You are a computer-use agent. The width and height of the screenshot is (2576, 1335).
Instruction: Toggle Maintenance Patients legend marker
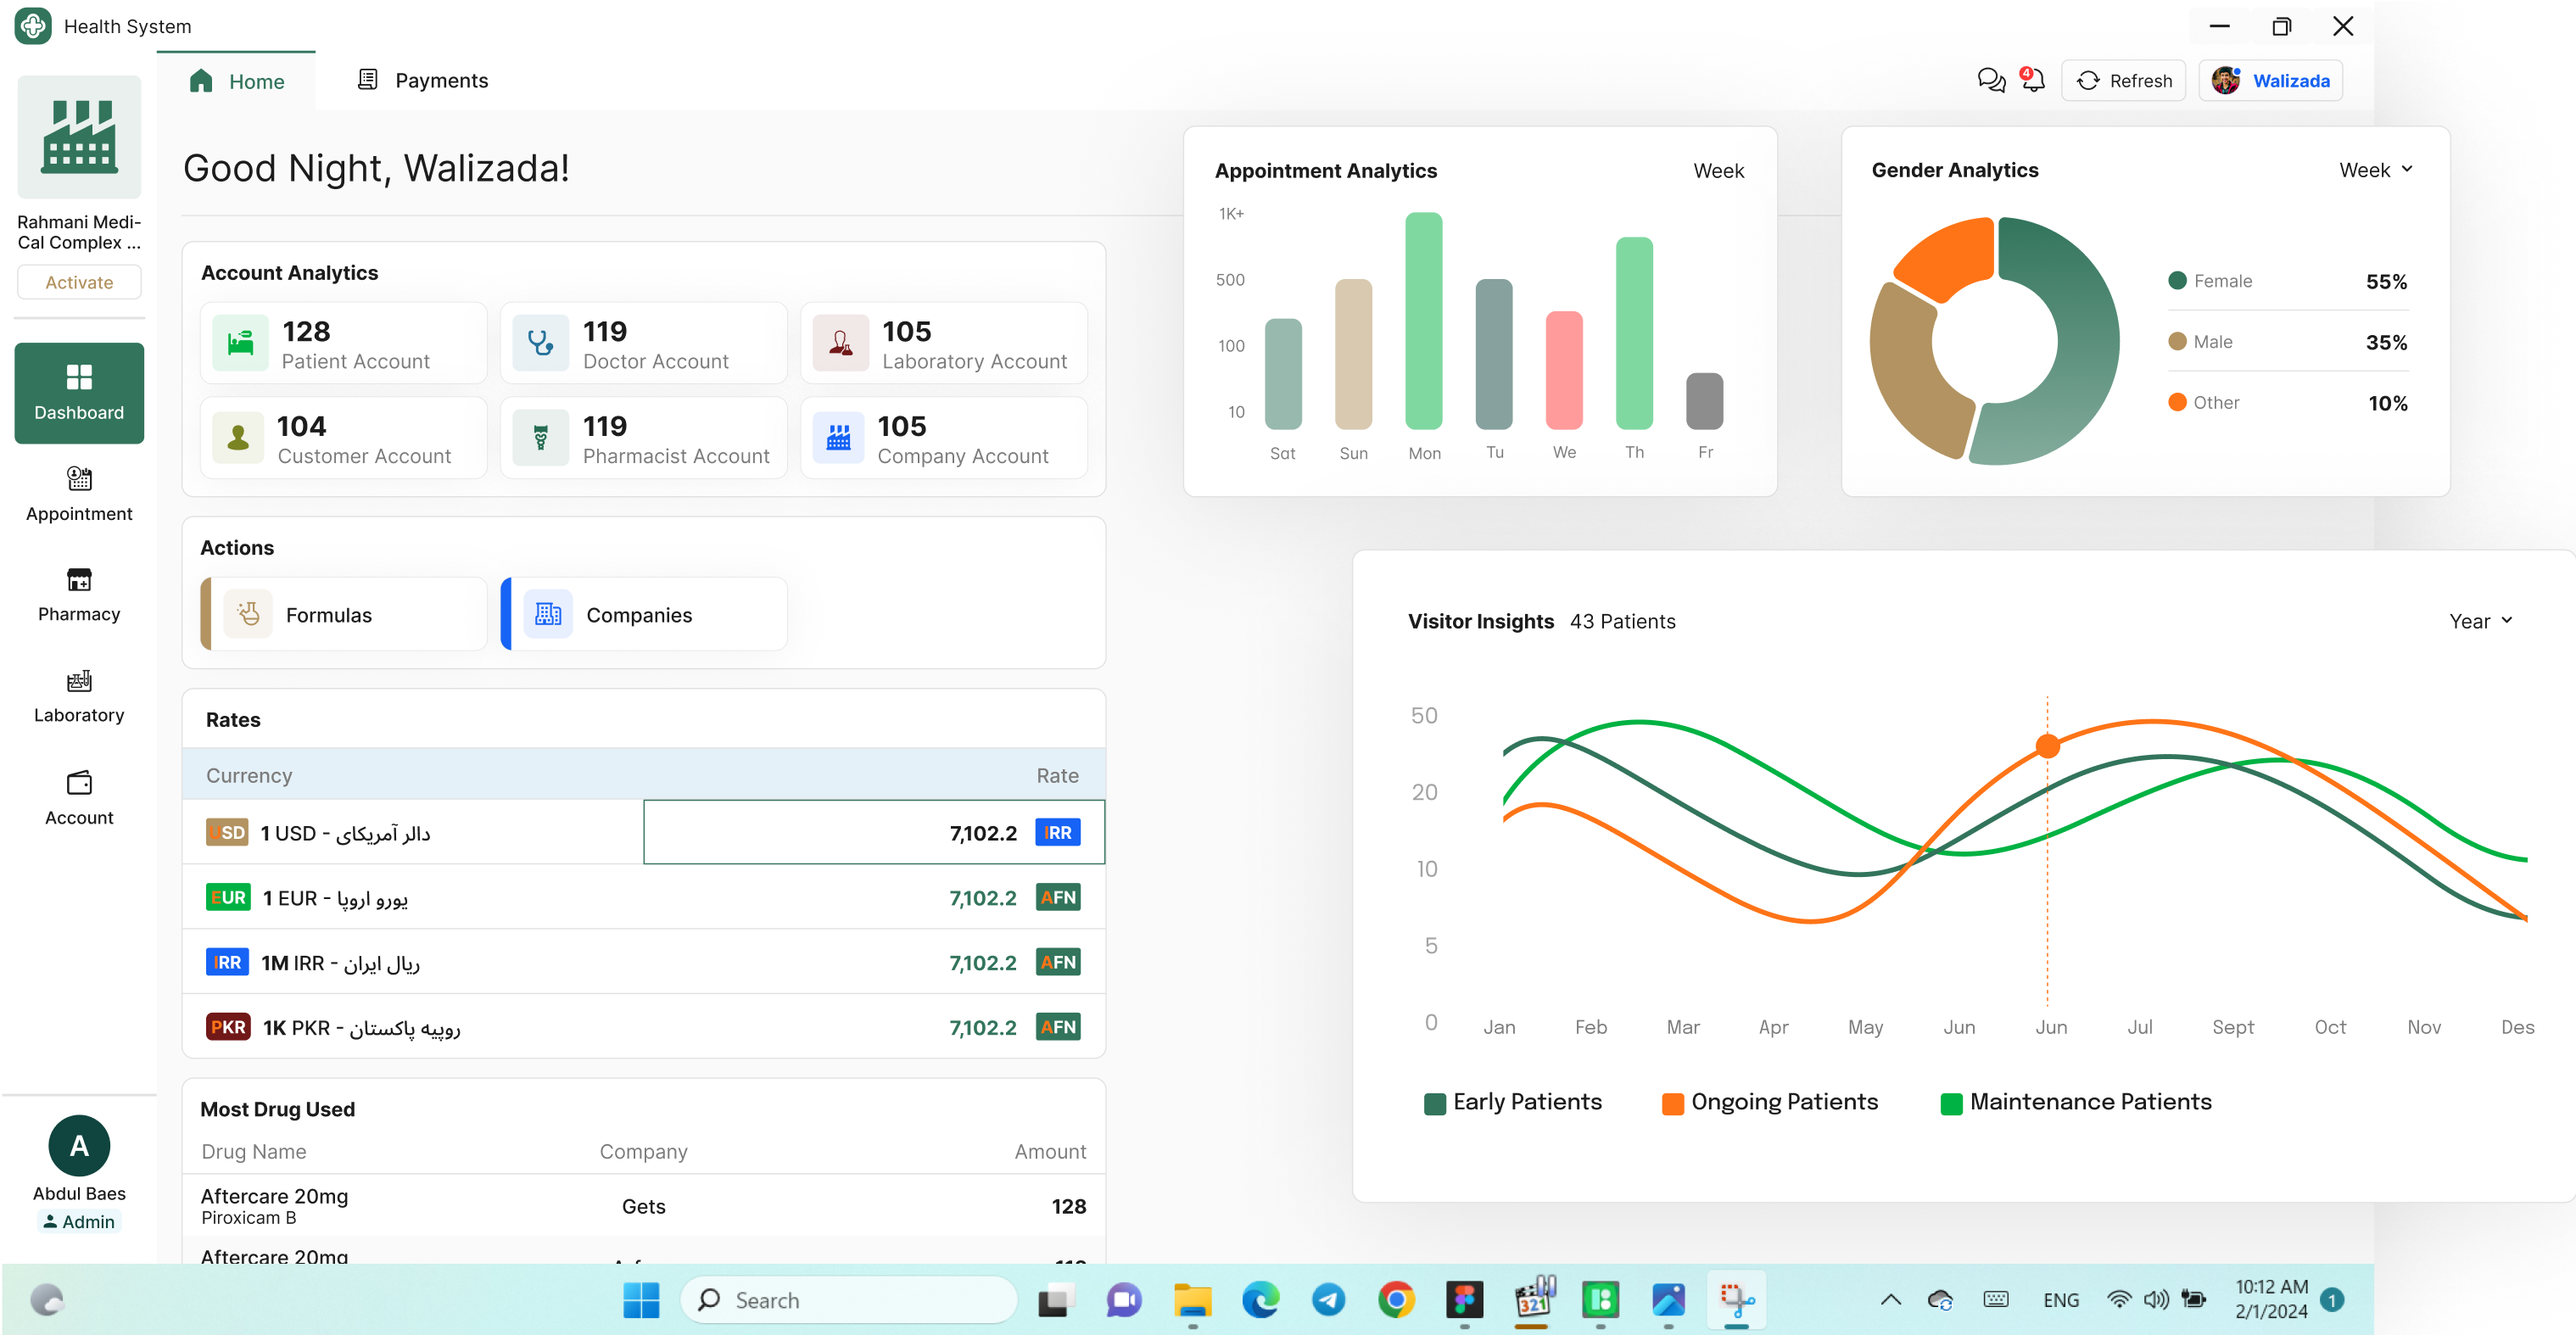click(1950, 1103)
